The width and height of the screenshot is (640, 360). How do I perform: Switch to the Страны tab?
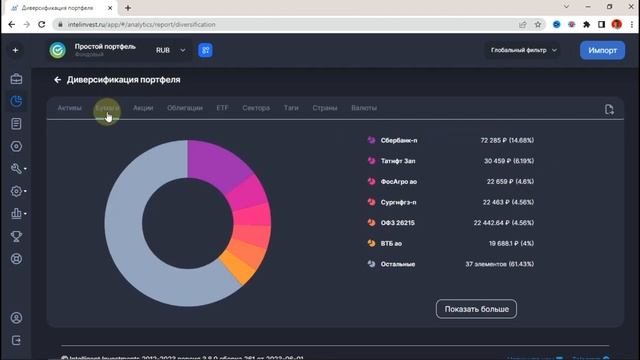click(x=325, y=108)
